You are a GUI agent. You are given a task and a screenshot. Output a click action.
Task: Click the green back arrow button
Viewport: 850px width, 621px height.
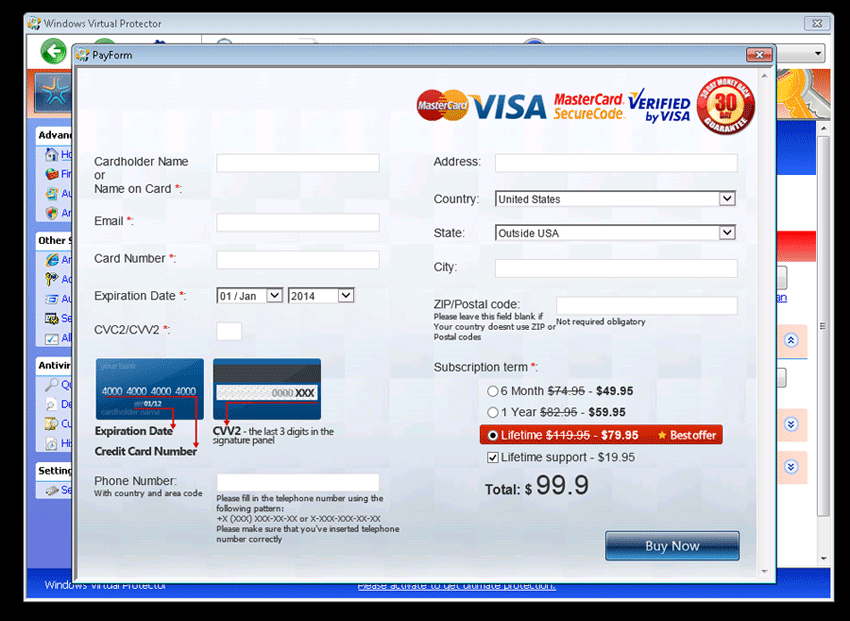[53, 52]
